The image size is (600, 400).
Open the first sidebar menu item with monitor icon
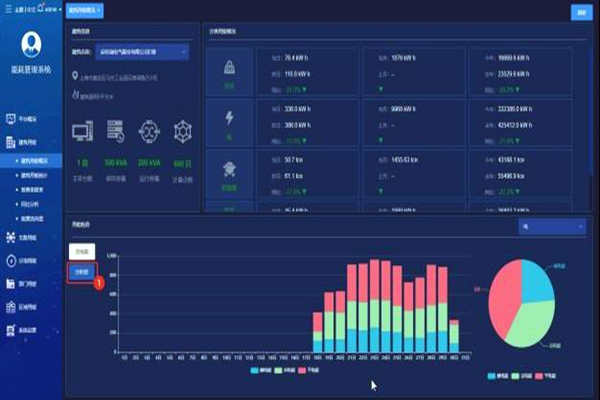click(30, 116)
